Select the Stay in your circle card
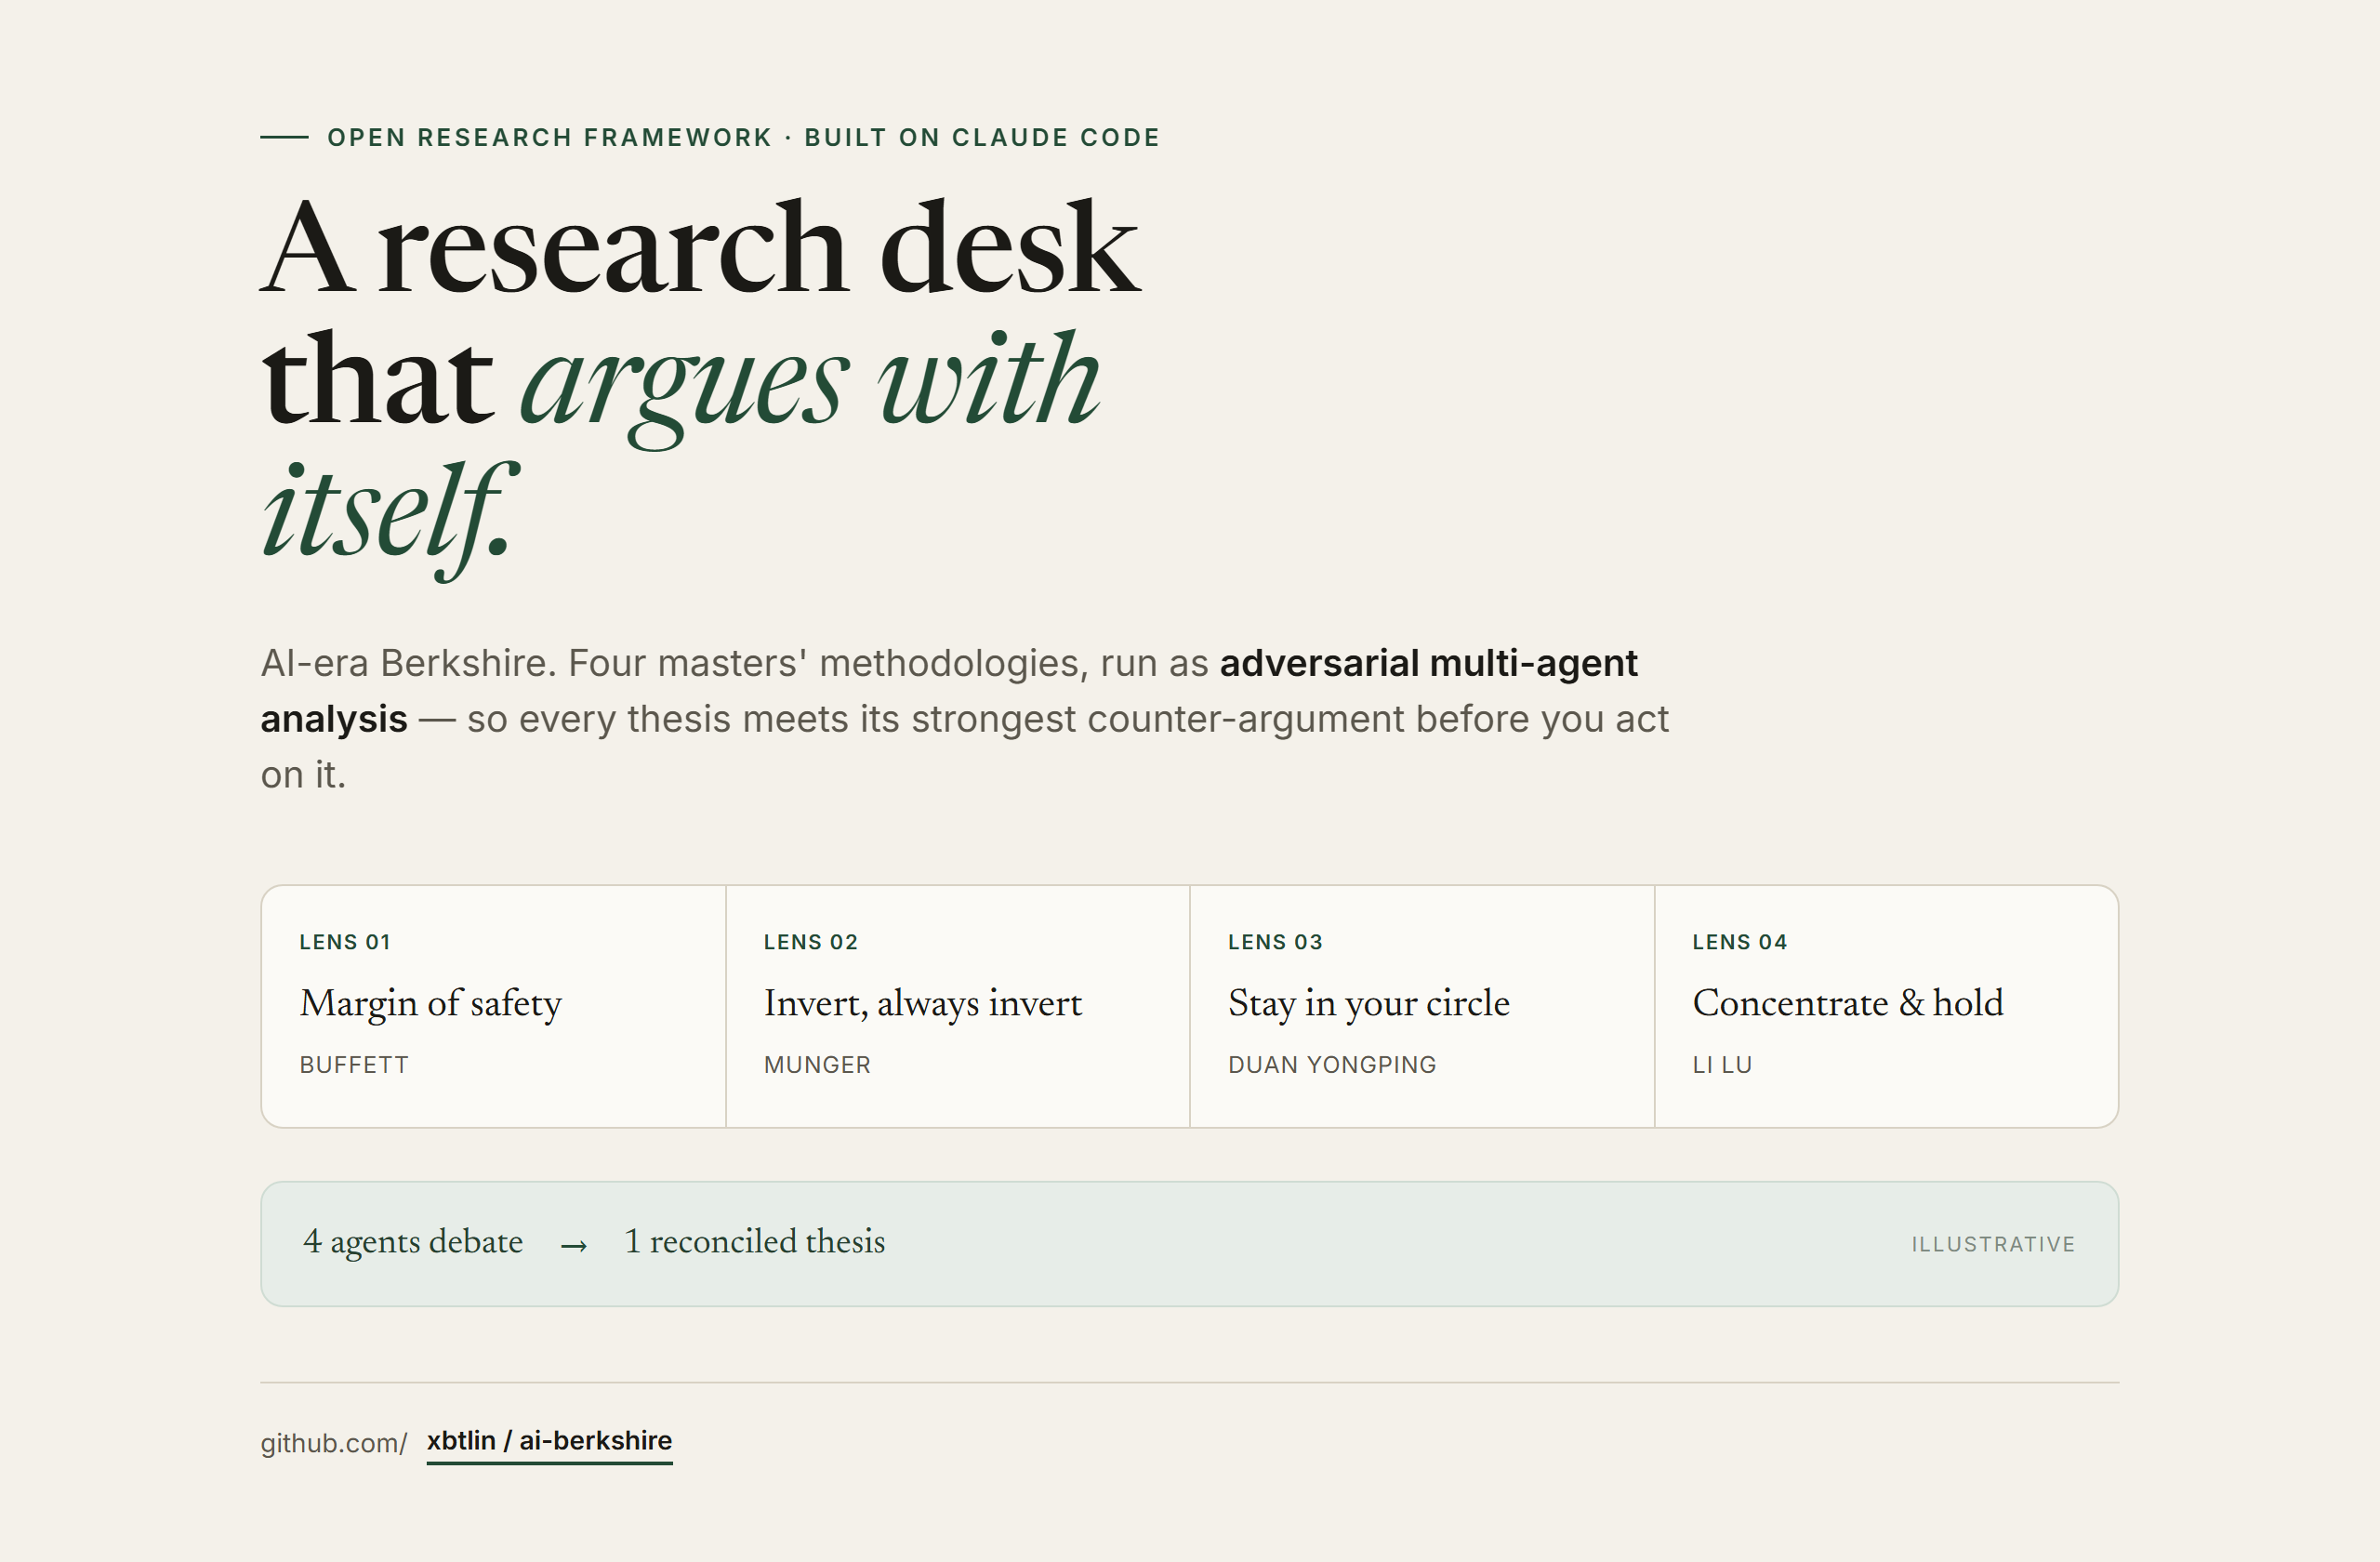 pyautogui.click(x=1422, y=1006)
